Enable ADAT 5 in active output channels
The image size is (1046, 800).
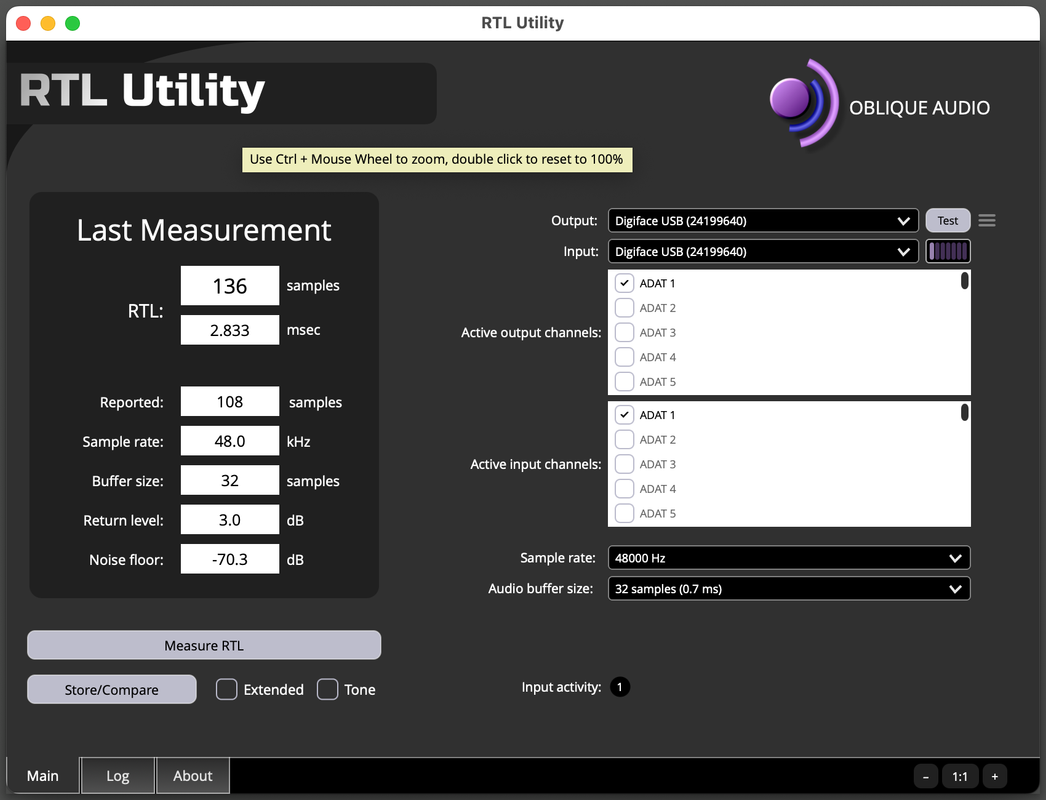[624, 382]
